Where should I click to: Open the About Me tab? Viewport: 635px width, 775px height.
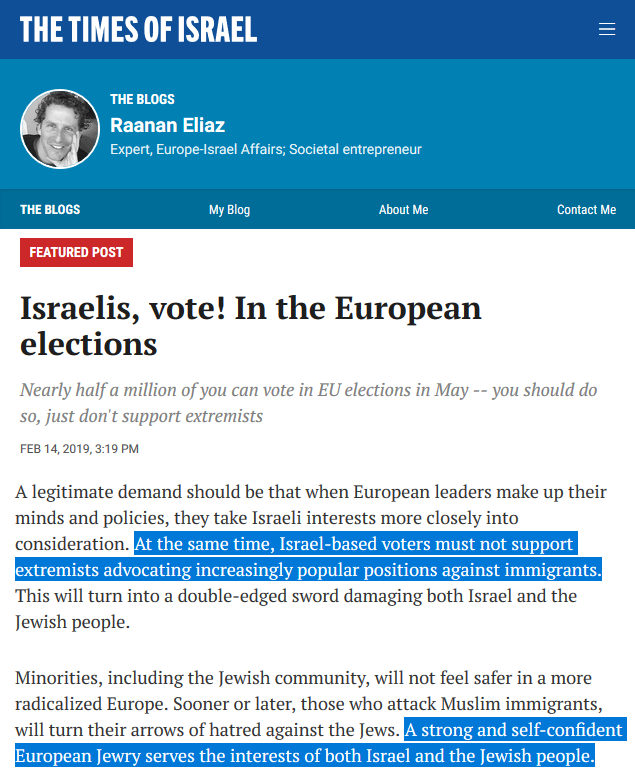403,210
